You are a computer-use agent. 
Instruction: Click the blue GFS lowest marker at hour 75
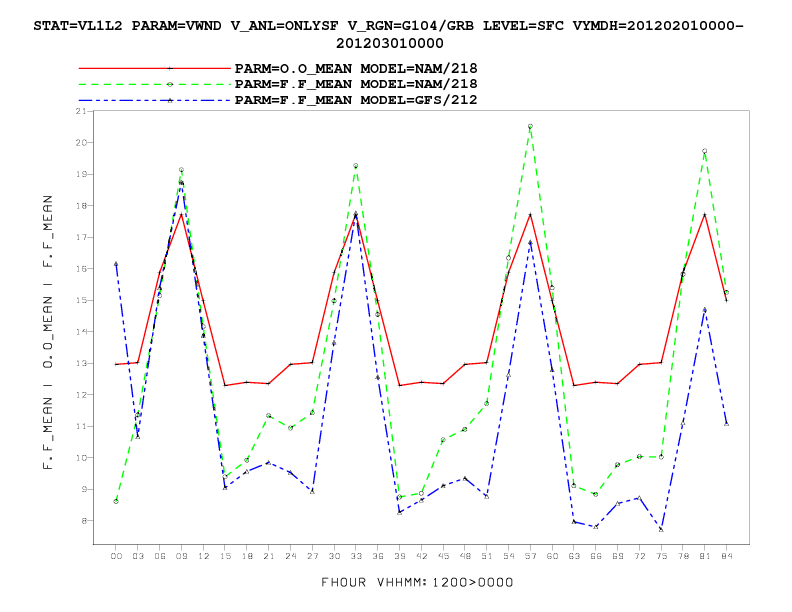coord(661,529)
